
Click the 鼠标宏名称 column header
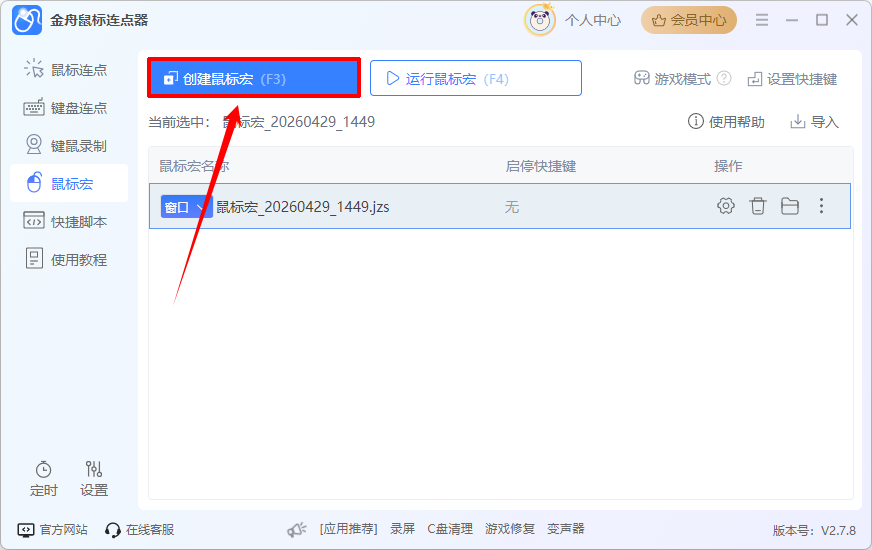194,166
